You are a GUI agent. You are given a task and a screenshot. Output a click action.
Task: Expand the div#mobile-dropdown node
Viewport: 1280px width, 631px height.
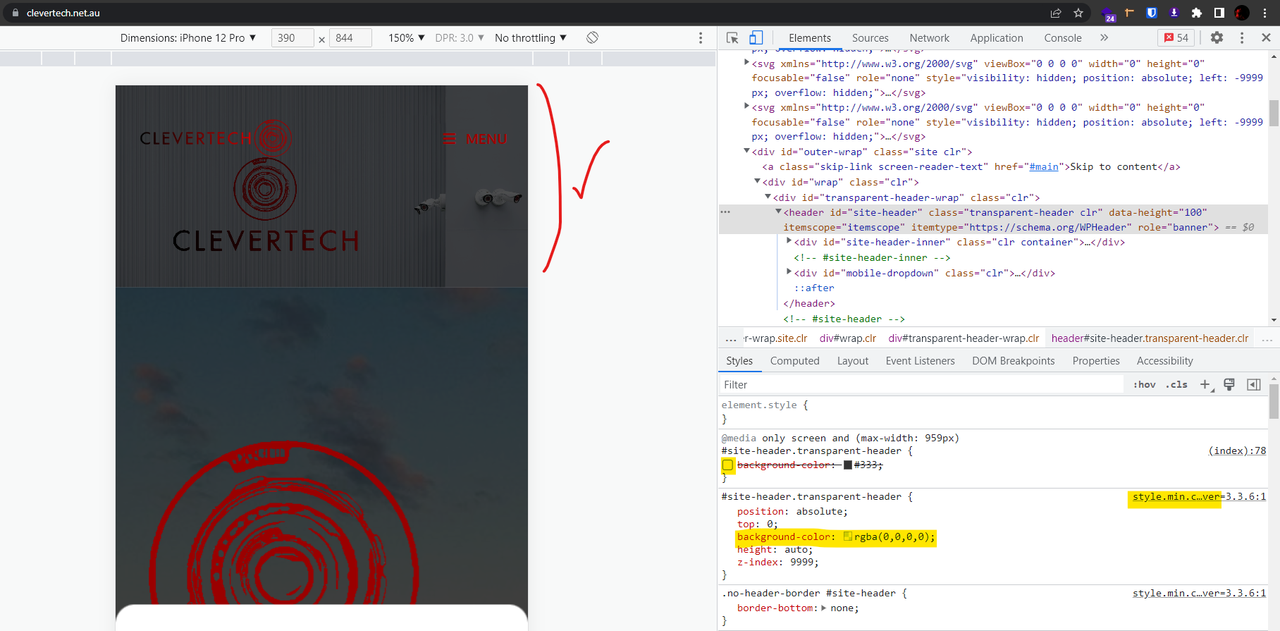tap(789, 272)
